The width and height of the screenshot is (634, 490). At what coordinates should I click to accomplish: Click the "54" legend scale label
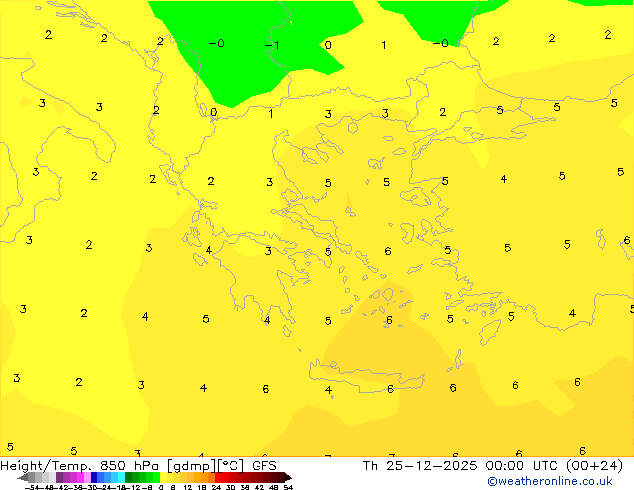(x=288, y=488)
